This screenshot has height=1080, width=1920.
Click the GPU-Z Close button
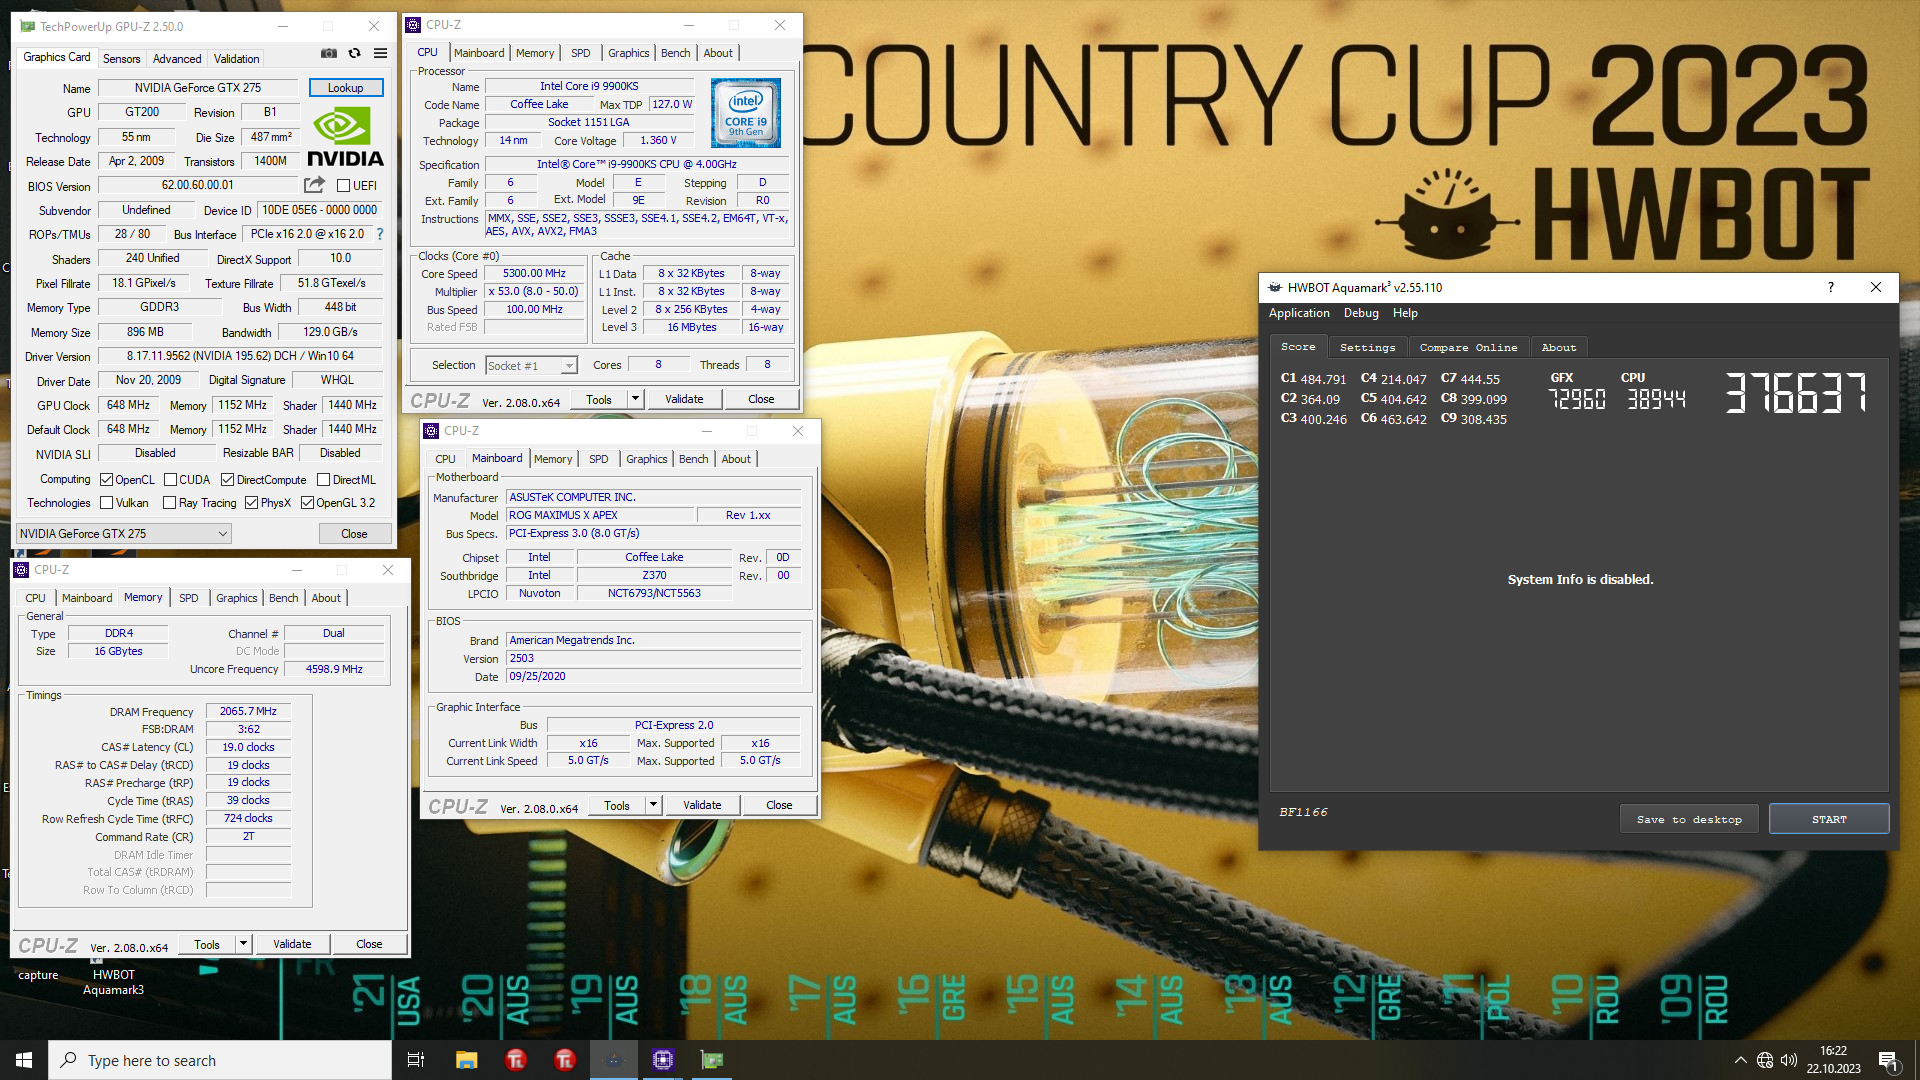pyautogui.click(x=354, y=534)
